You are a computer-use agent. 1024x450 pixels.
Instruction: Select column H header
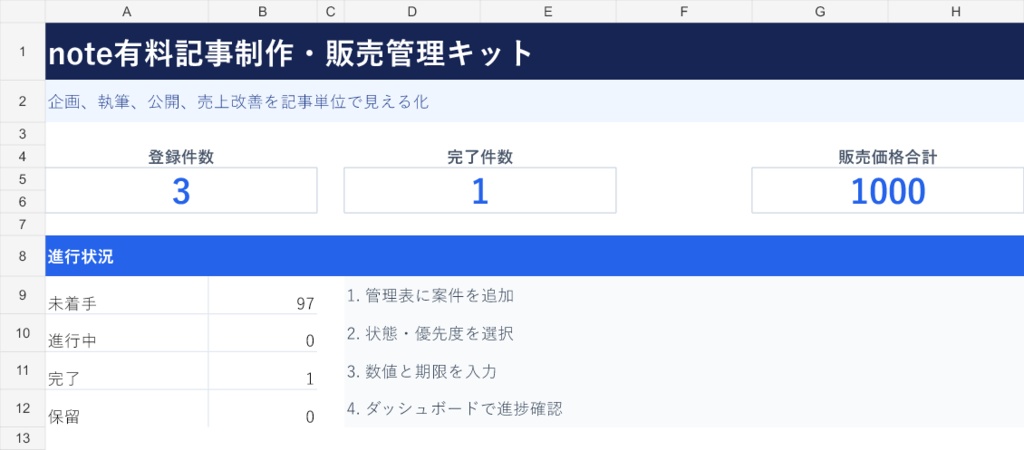point(956,11)
